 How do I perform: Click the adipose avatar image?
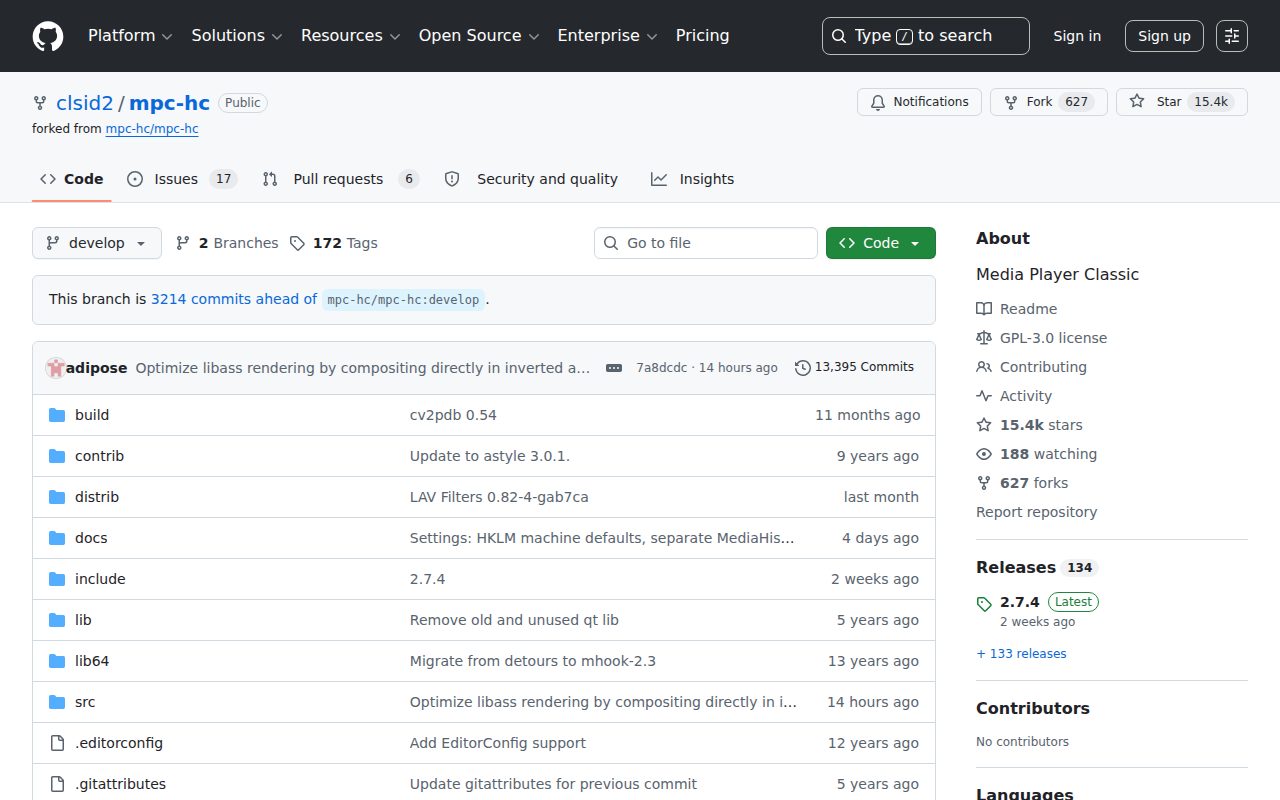click(x=55, y=368)
